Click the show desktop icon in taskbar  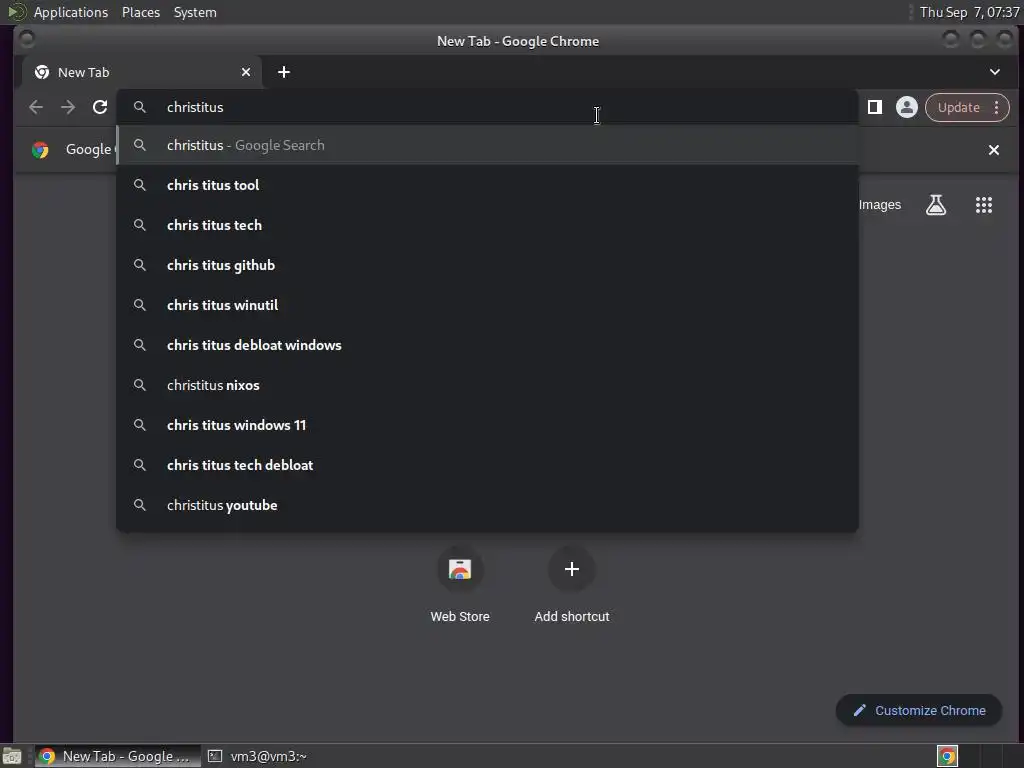click(12, 756)
